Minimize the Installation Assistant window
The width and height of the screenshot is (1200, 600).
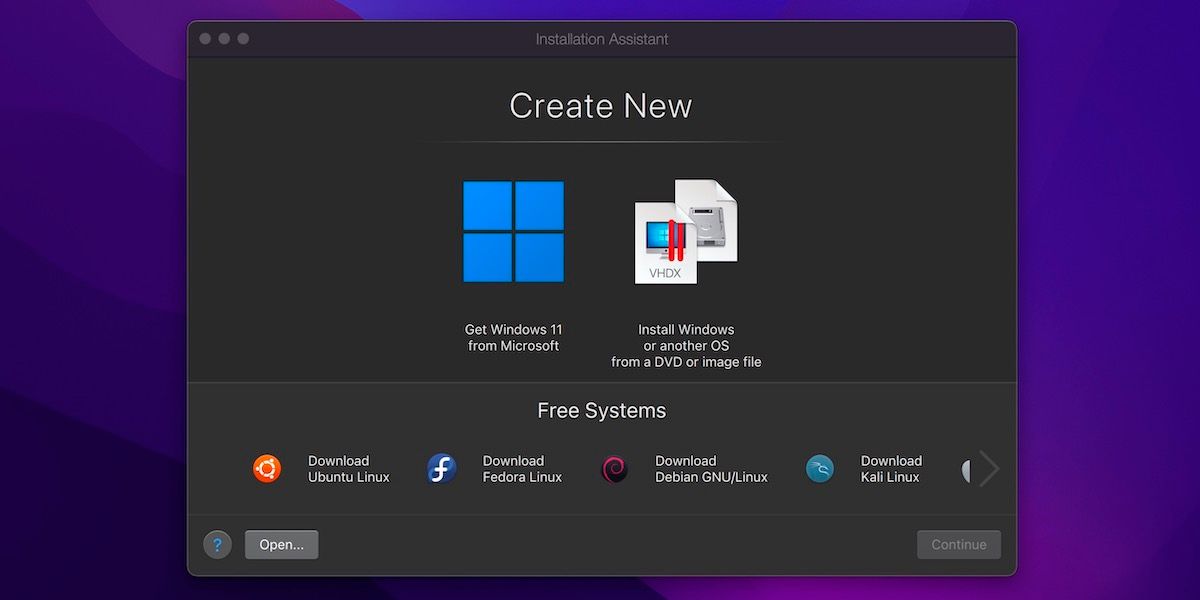(224, 39)
